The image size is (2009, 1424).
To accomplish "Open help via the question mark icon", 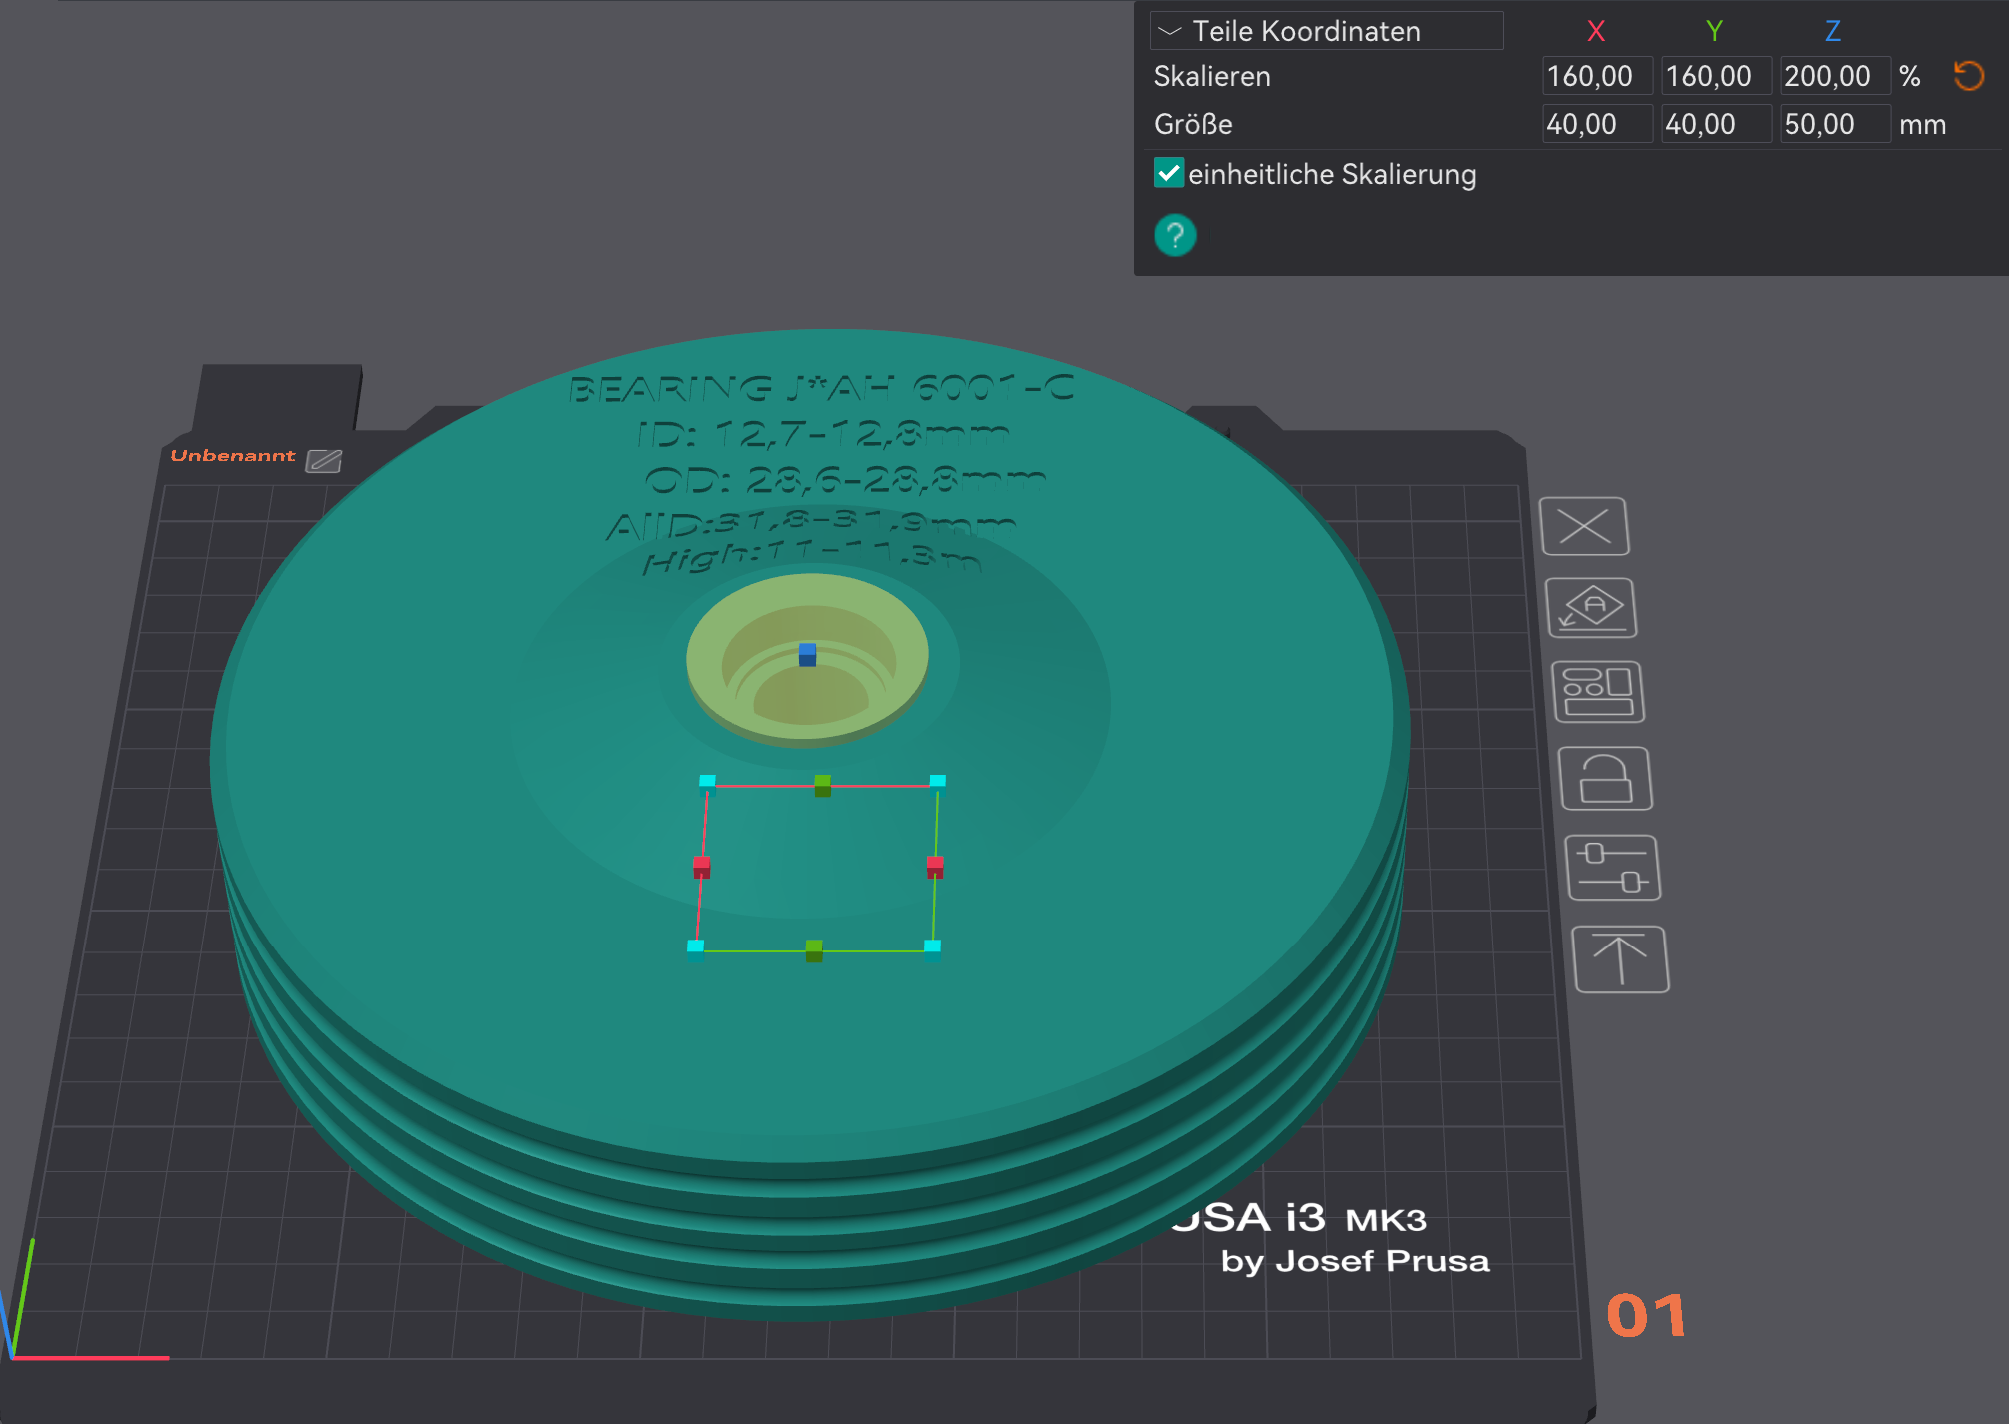I will pyautogui.click(x=1175, y=236).
